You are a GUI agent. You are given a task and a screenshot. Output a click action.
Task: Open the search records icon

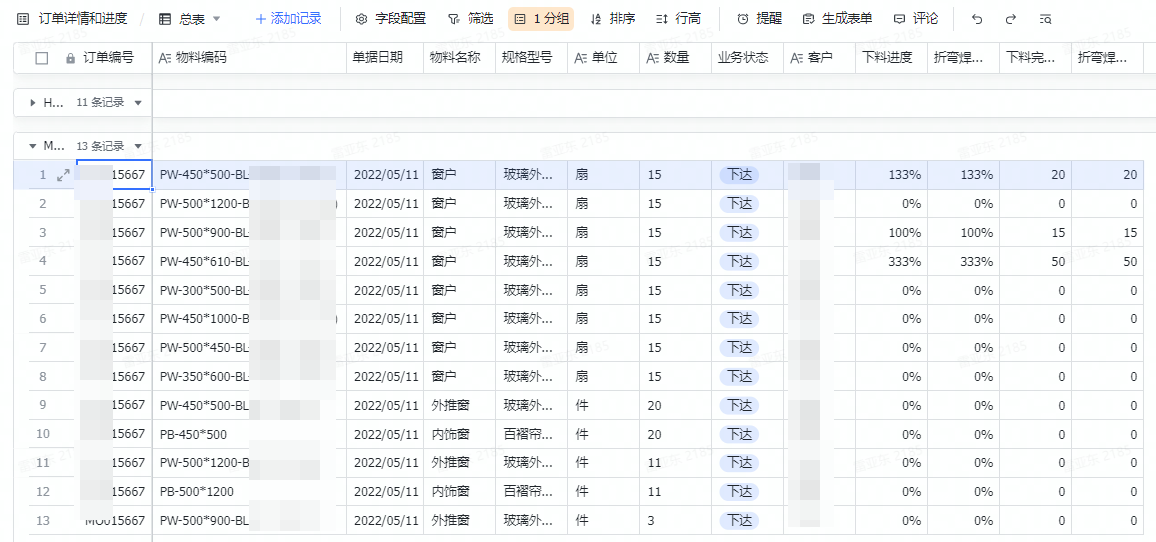point(1045,19)
